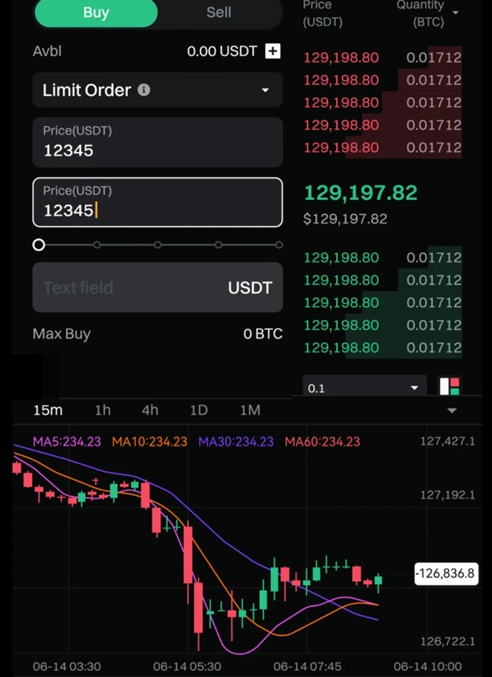Set amount slider to its last stop
Image resolution: width=492 pixels, height=677 pixels.
tap(279, 245)
